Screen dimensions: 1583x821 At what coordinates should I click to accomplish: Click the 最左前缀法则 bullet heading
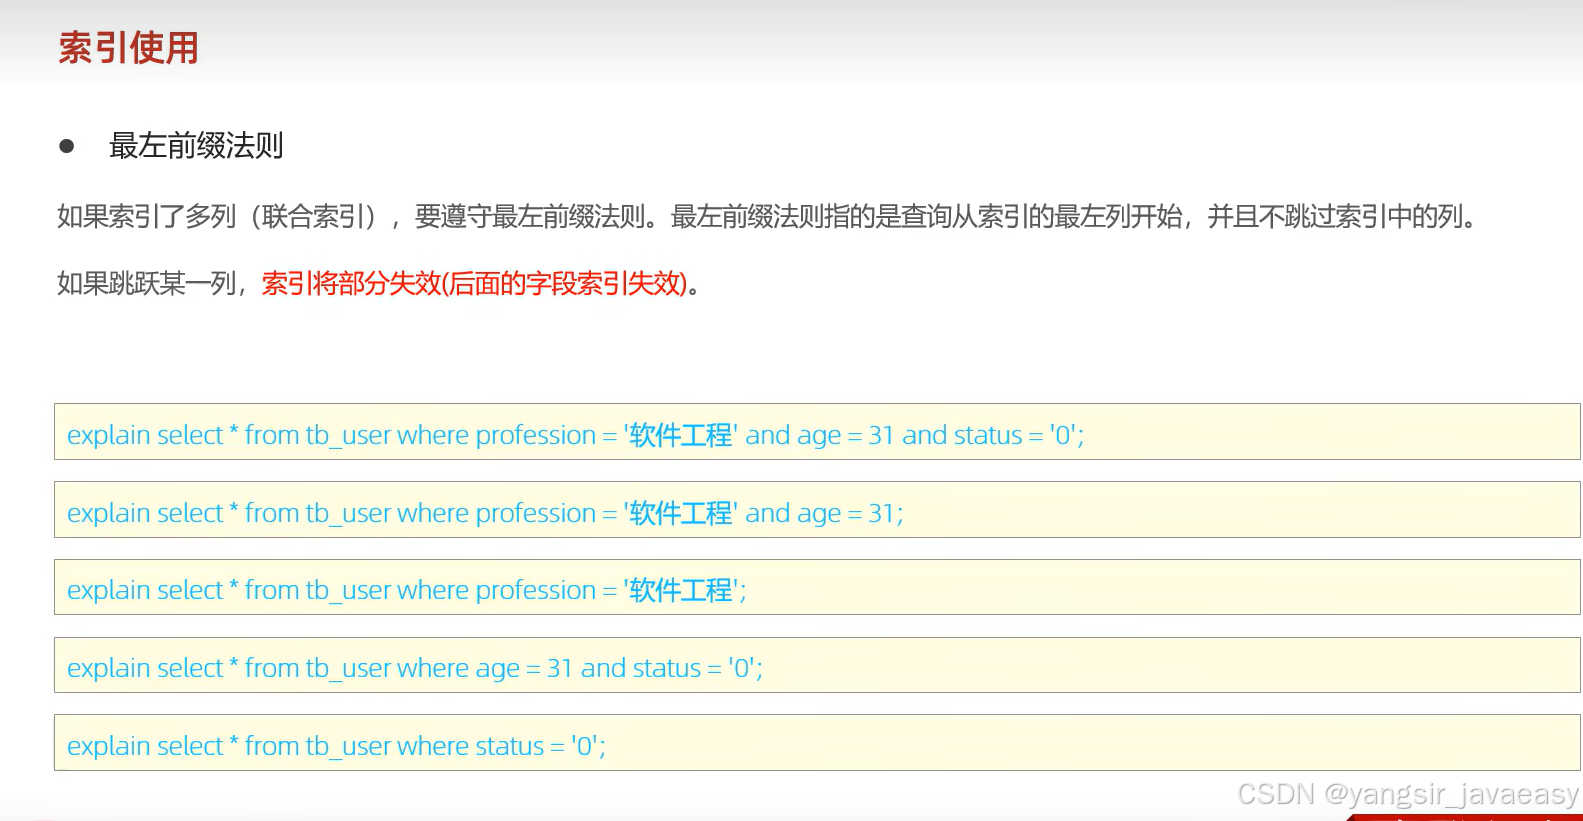point(196,146)
